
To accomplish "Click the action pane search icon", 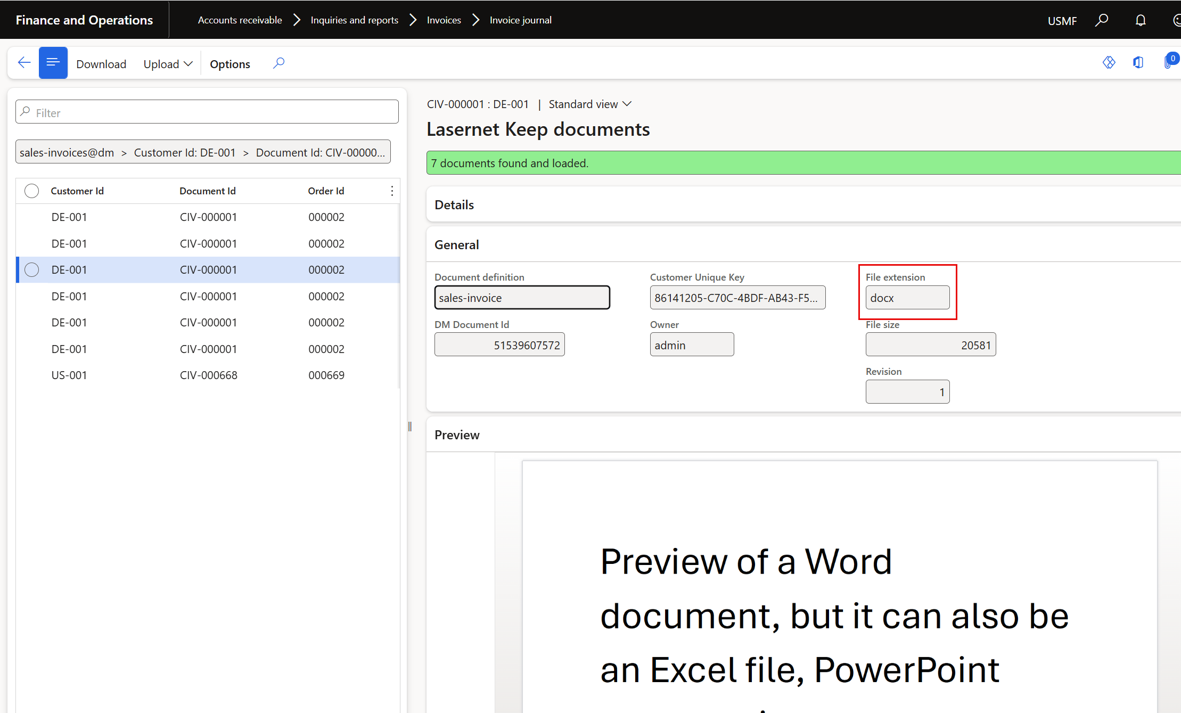I will click(279, 63).
